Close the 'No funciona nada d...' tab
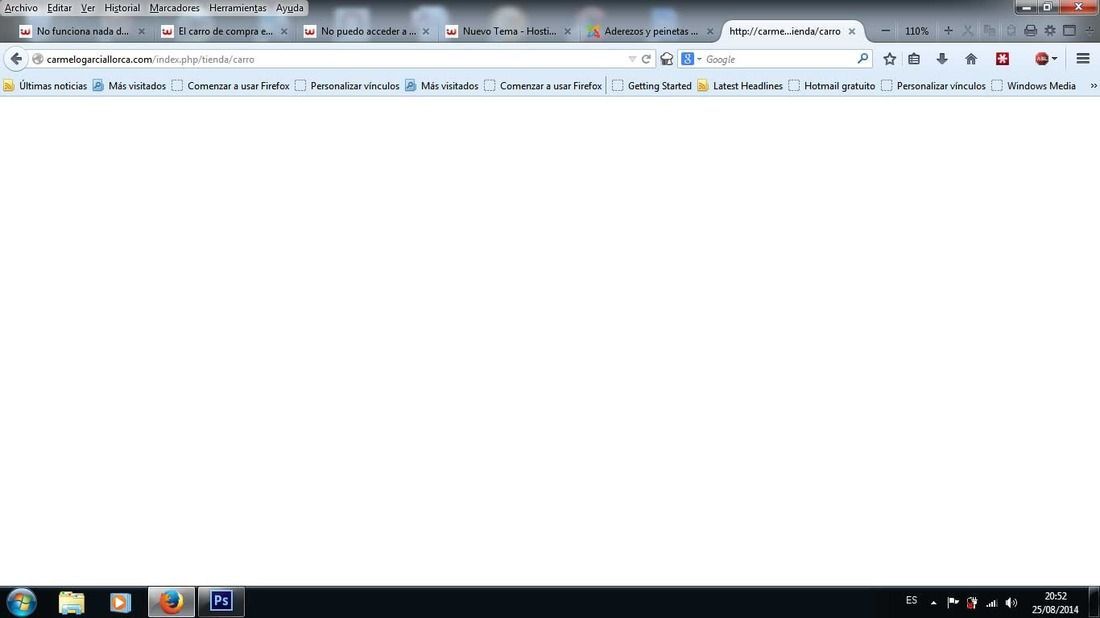Screen dimensions: 1100x618 tap(142, 31)
